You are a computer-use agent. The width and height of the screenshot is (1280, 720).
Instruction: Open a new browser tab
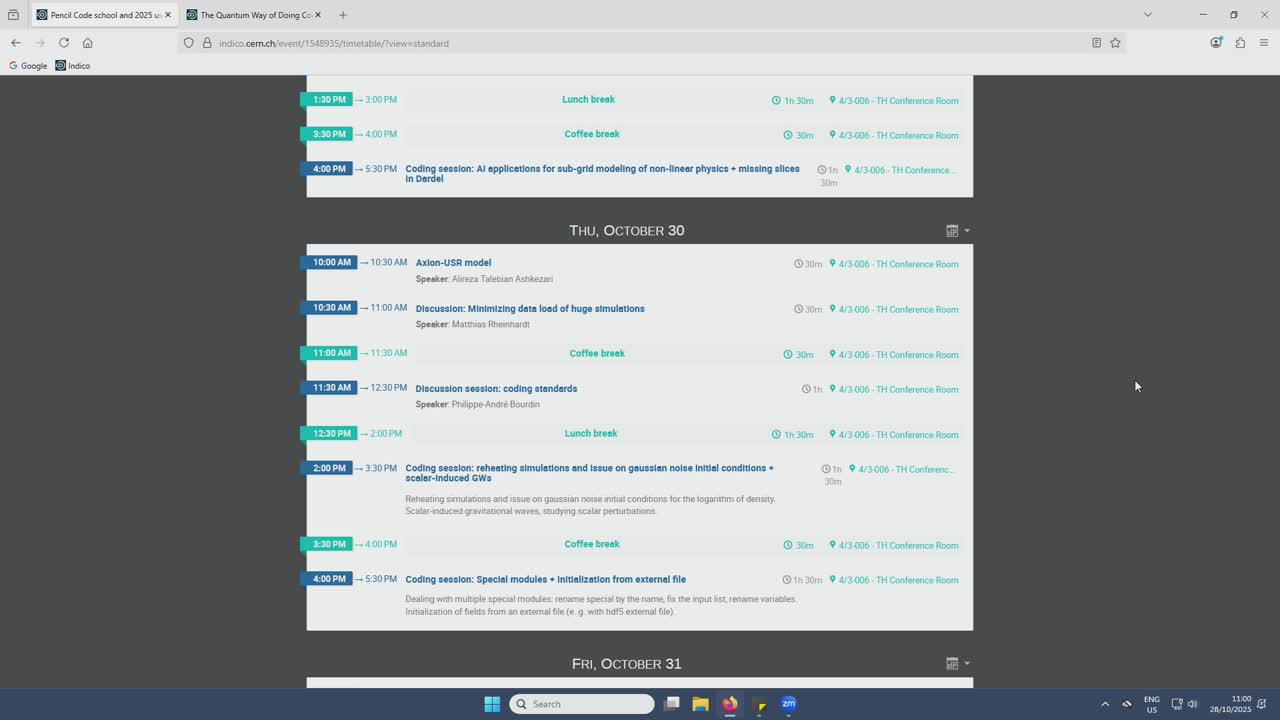(343, 15)
